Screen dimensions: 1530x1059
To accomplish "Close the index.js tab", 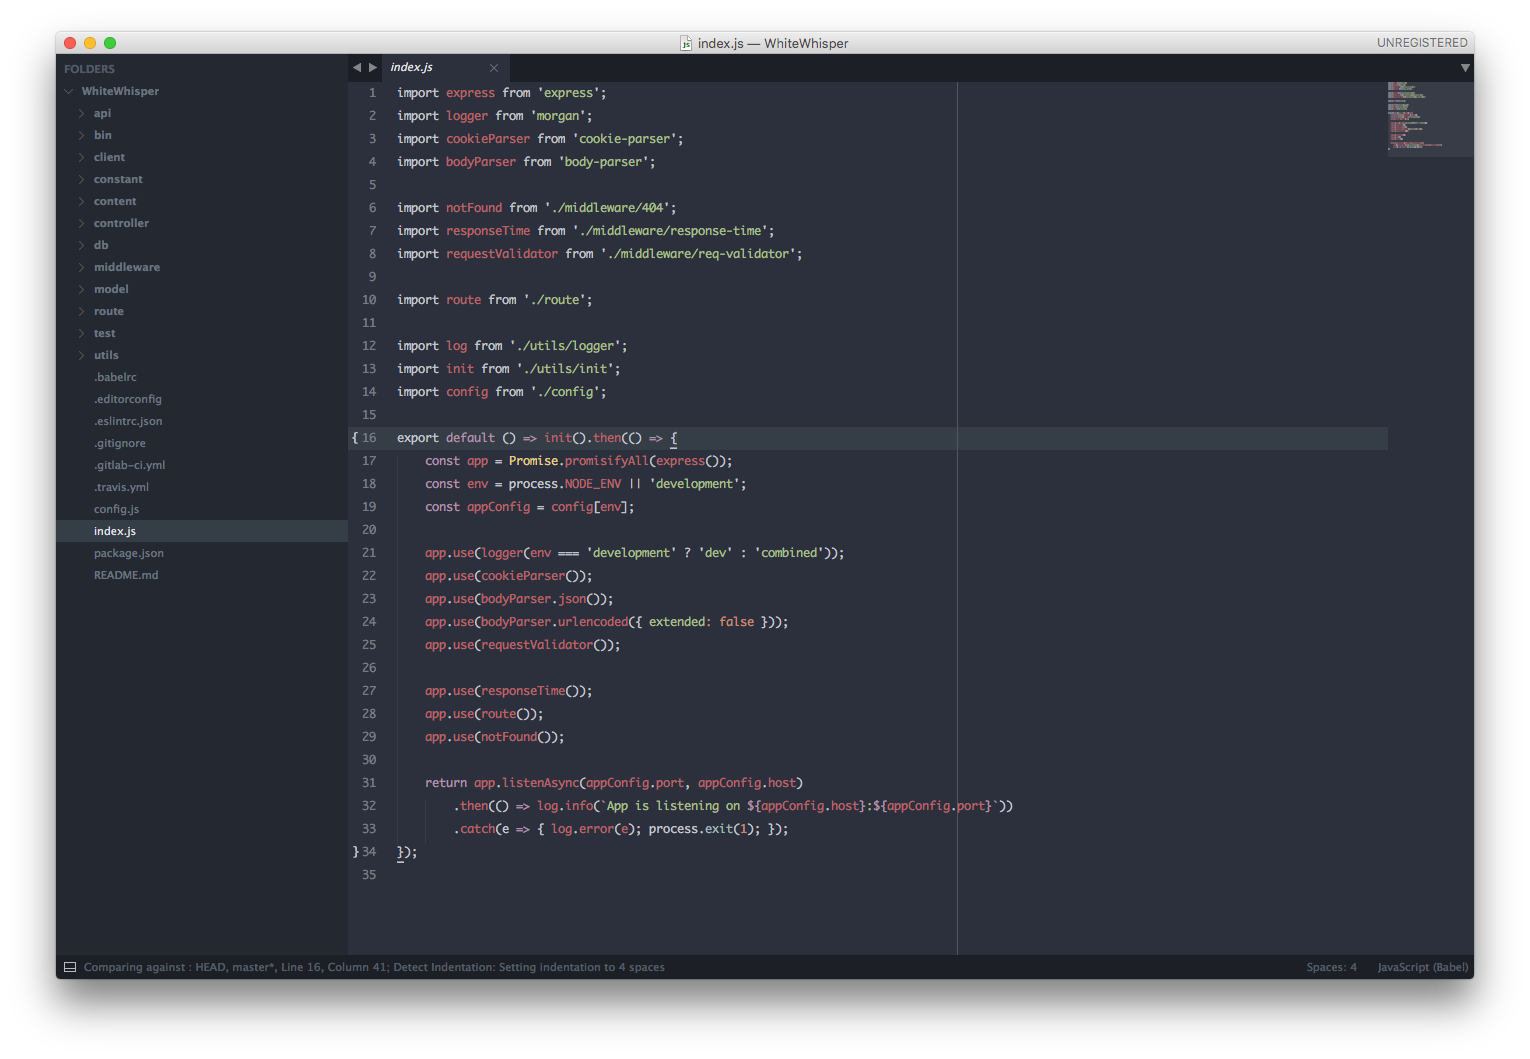I will coord(494,68).
